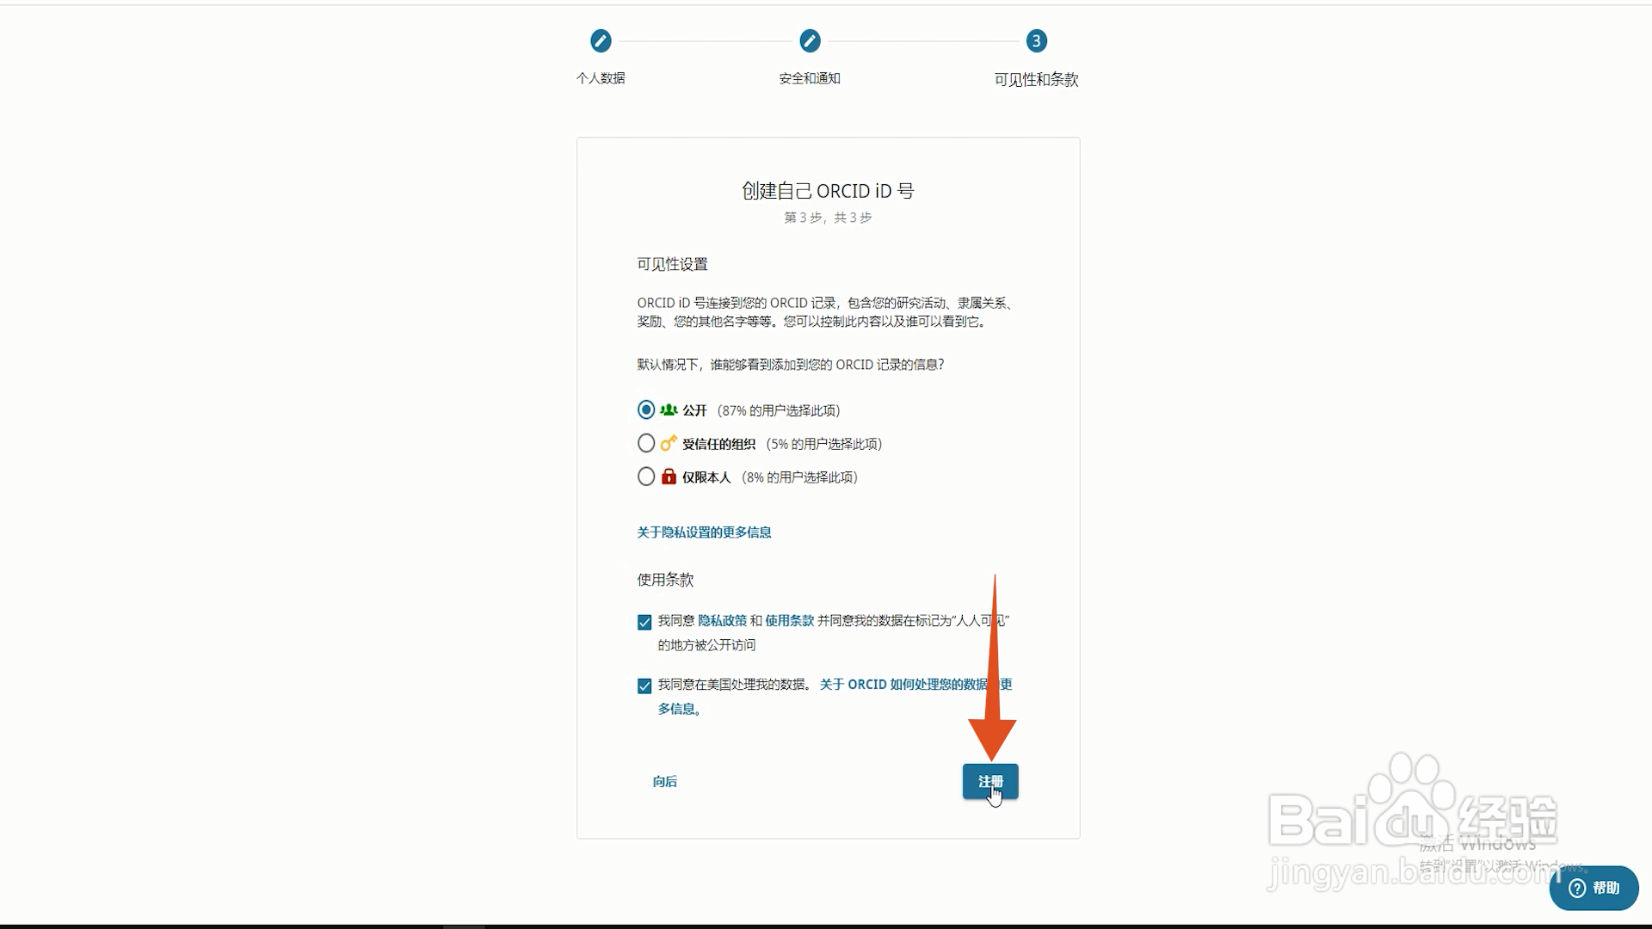1652x929 pixels.
Task: Open help via the question mark icon
Action: (x=1575, y=888)
